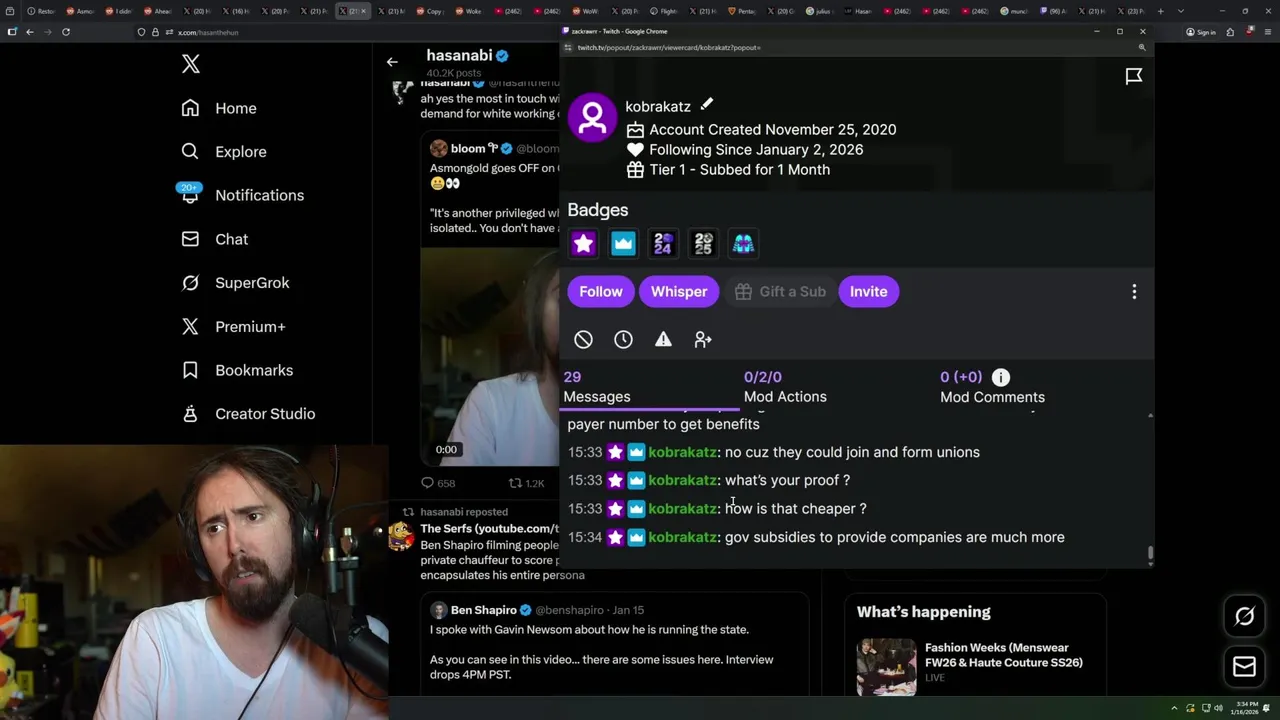Click 'Following Since January 2, 2026' text
This screenshot has width=1280, height=720.
click(756, 150)
